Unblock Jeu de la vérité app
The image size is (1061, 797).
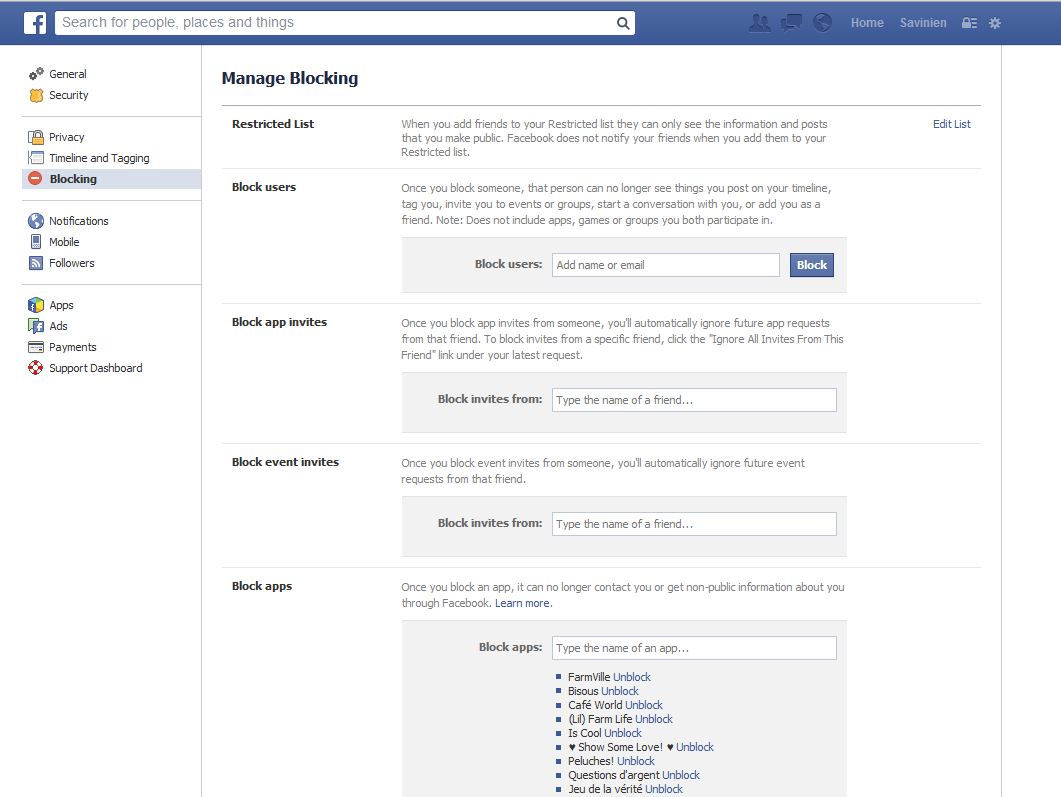tap(664, 789)
